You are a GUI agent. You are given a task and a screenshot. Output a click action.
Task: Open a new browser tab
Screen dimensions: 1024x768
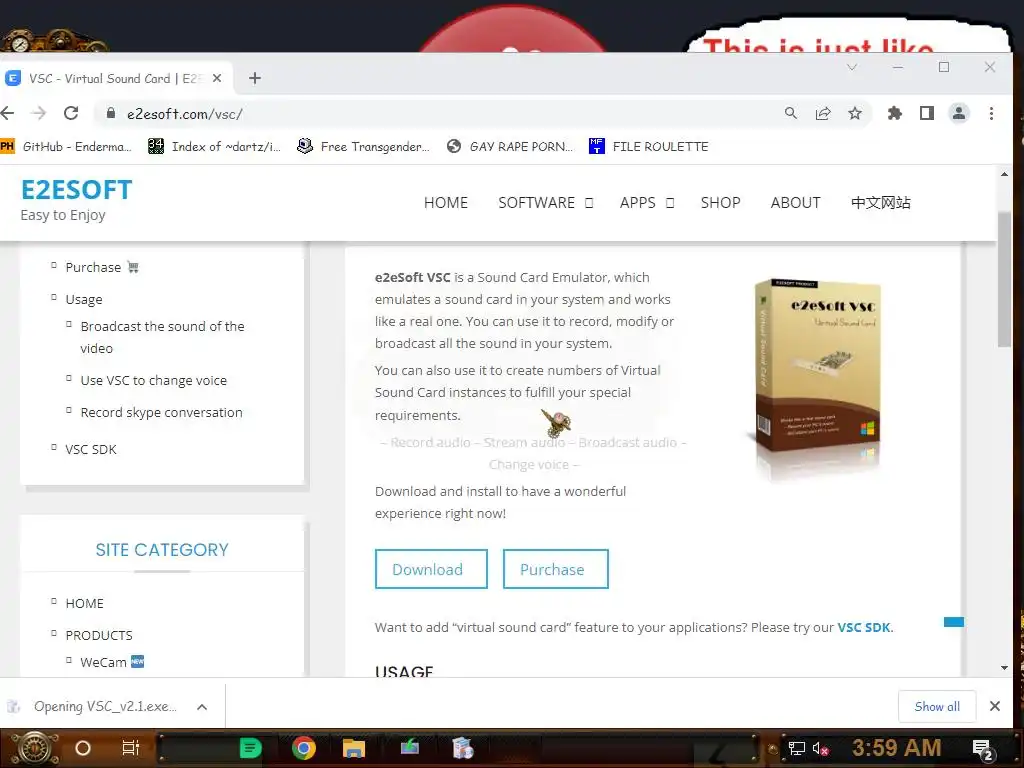(x=255, y=78)
